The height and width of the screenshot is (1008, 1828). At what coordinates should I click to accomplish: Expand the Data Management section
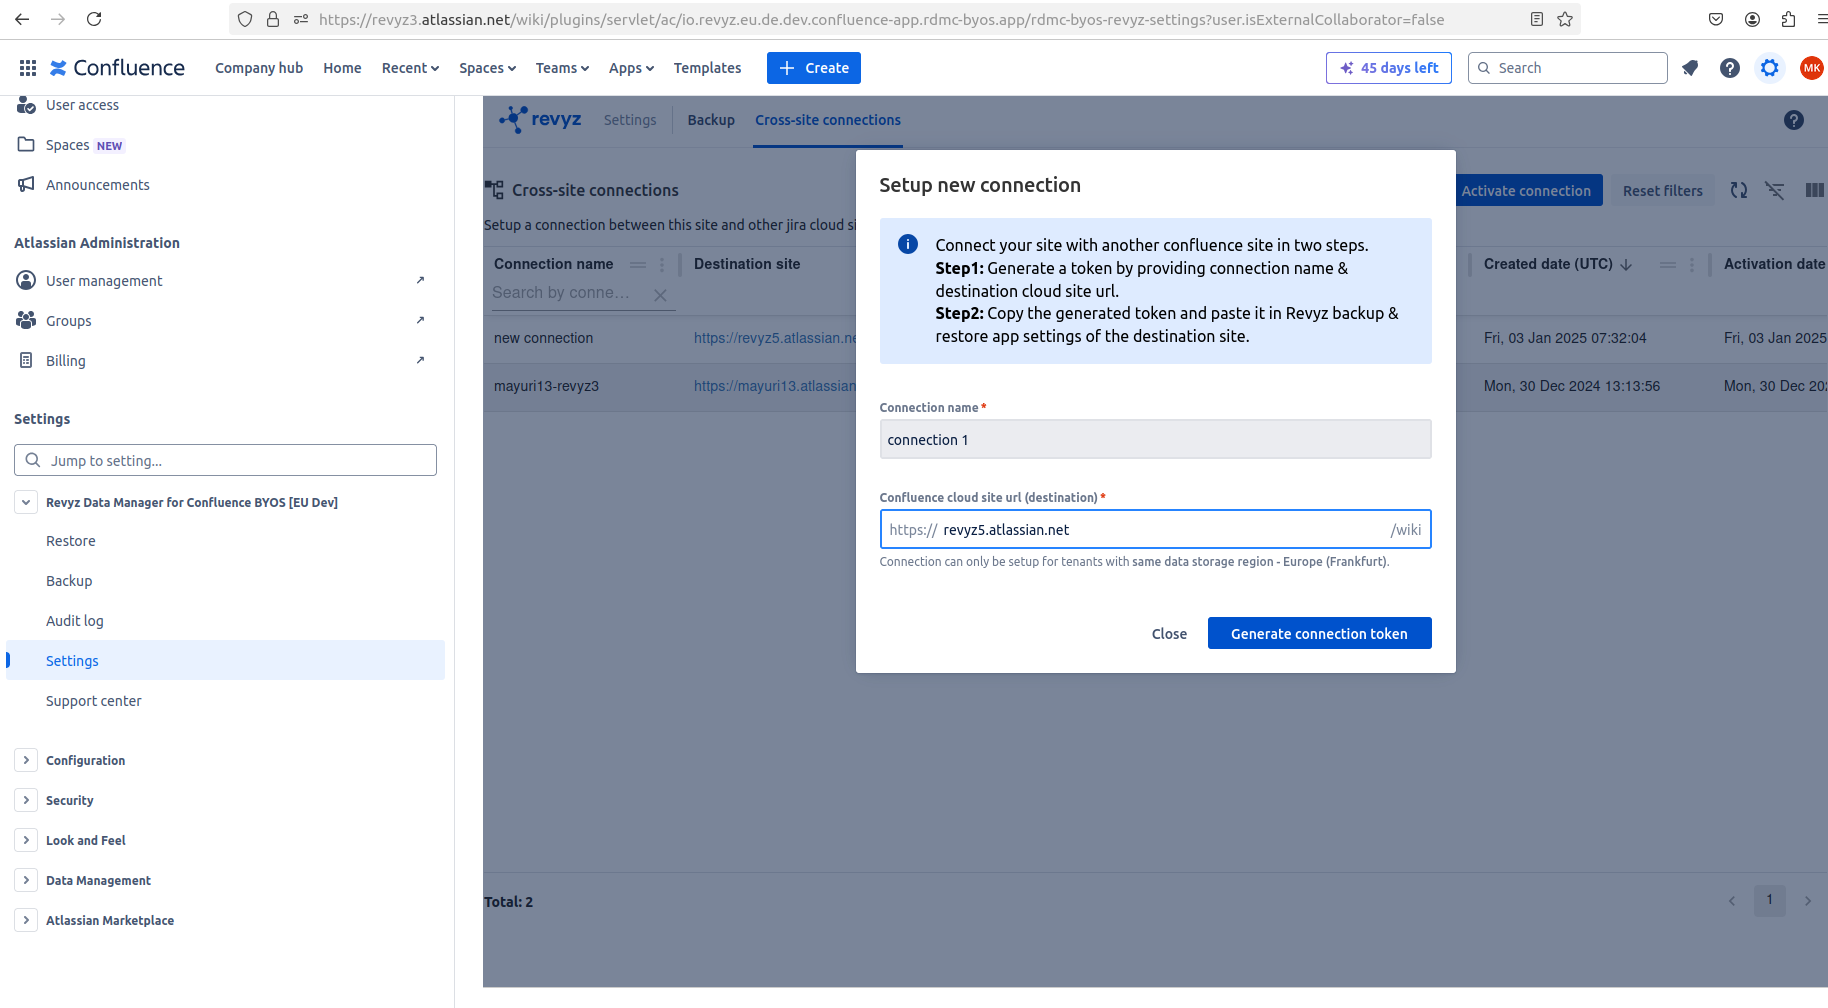click(x=26, y=880)
